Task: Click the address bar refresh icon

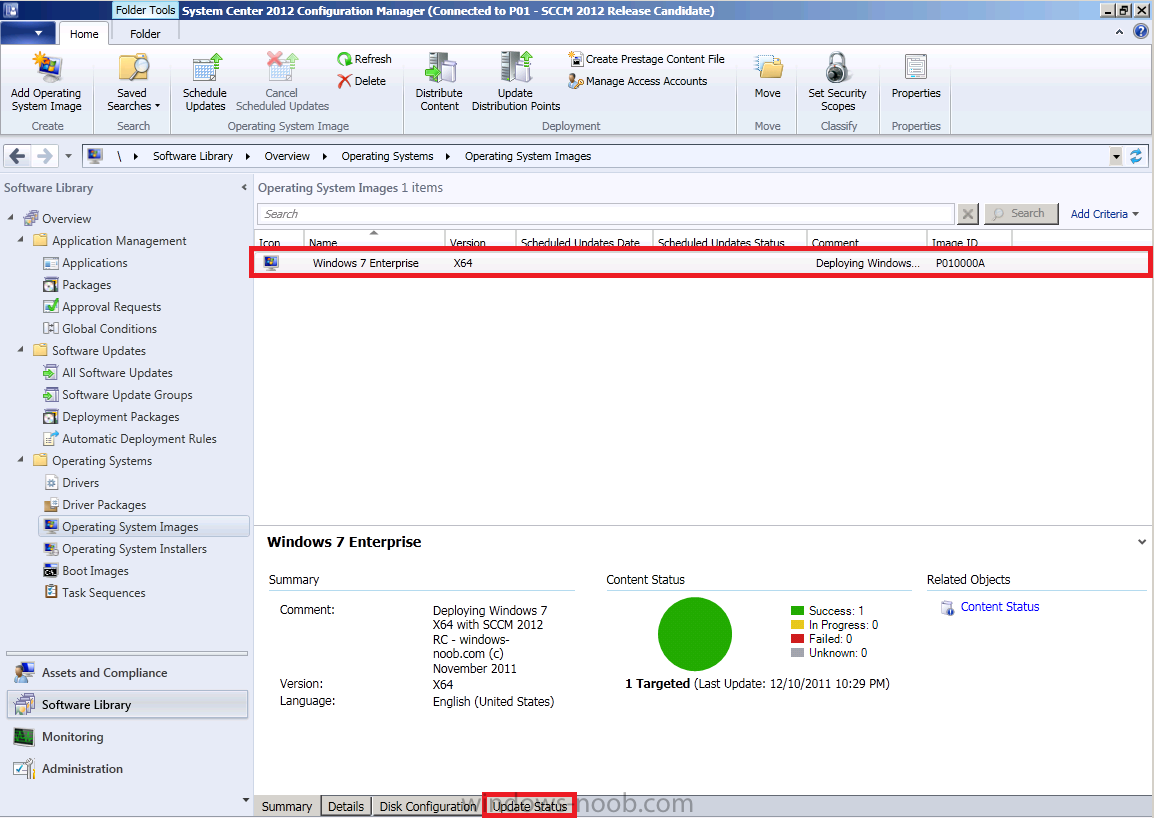Action: click(x=1136, y=156)
